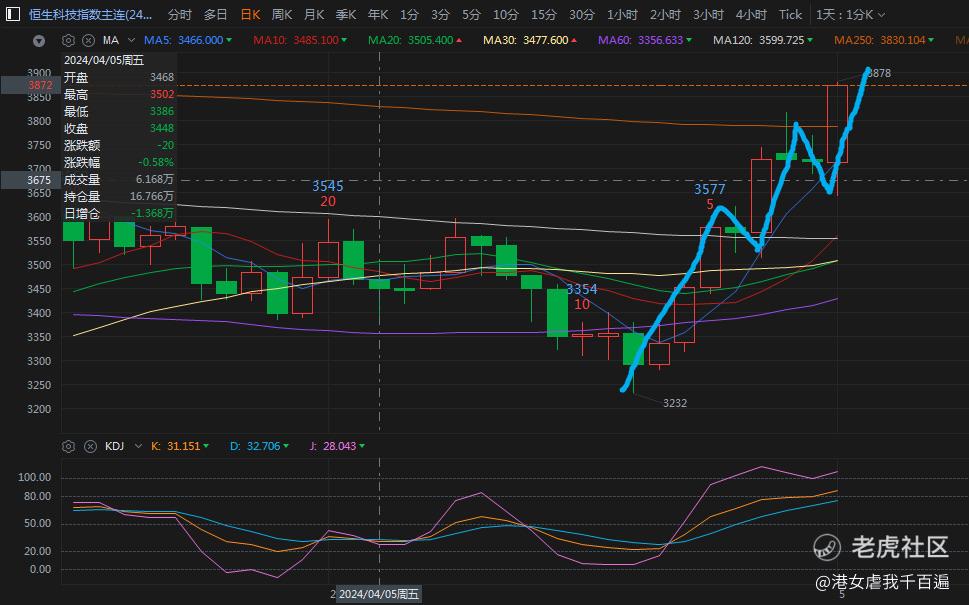This screenshot has width=969, height=605.
Task: Toggle the sidebar panel icon at top left
Action: [12, 14]
